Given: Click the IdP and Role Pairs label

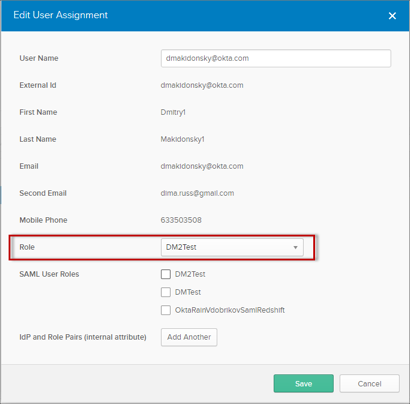Looking at the screenshot, I should tap(83, 337).
